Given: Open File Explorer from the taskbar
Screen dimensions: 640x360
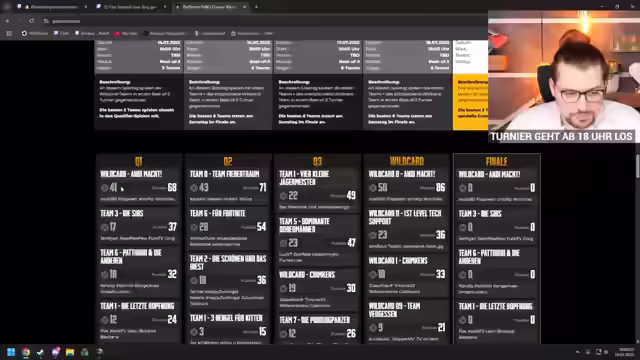Looking at the screenshot, I should click(70, 352).
